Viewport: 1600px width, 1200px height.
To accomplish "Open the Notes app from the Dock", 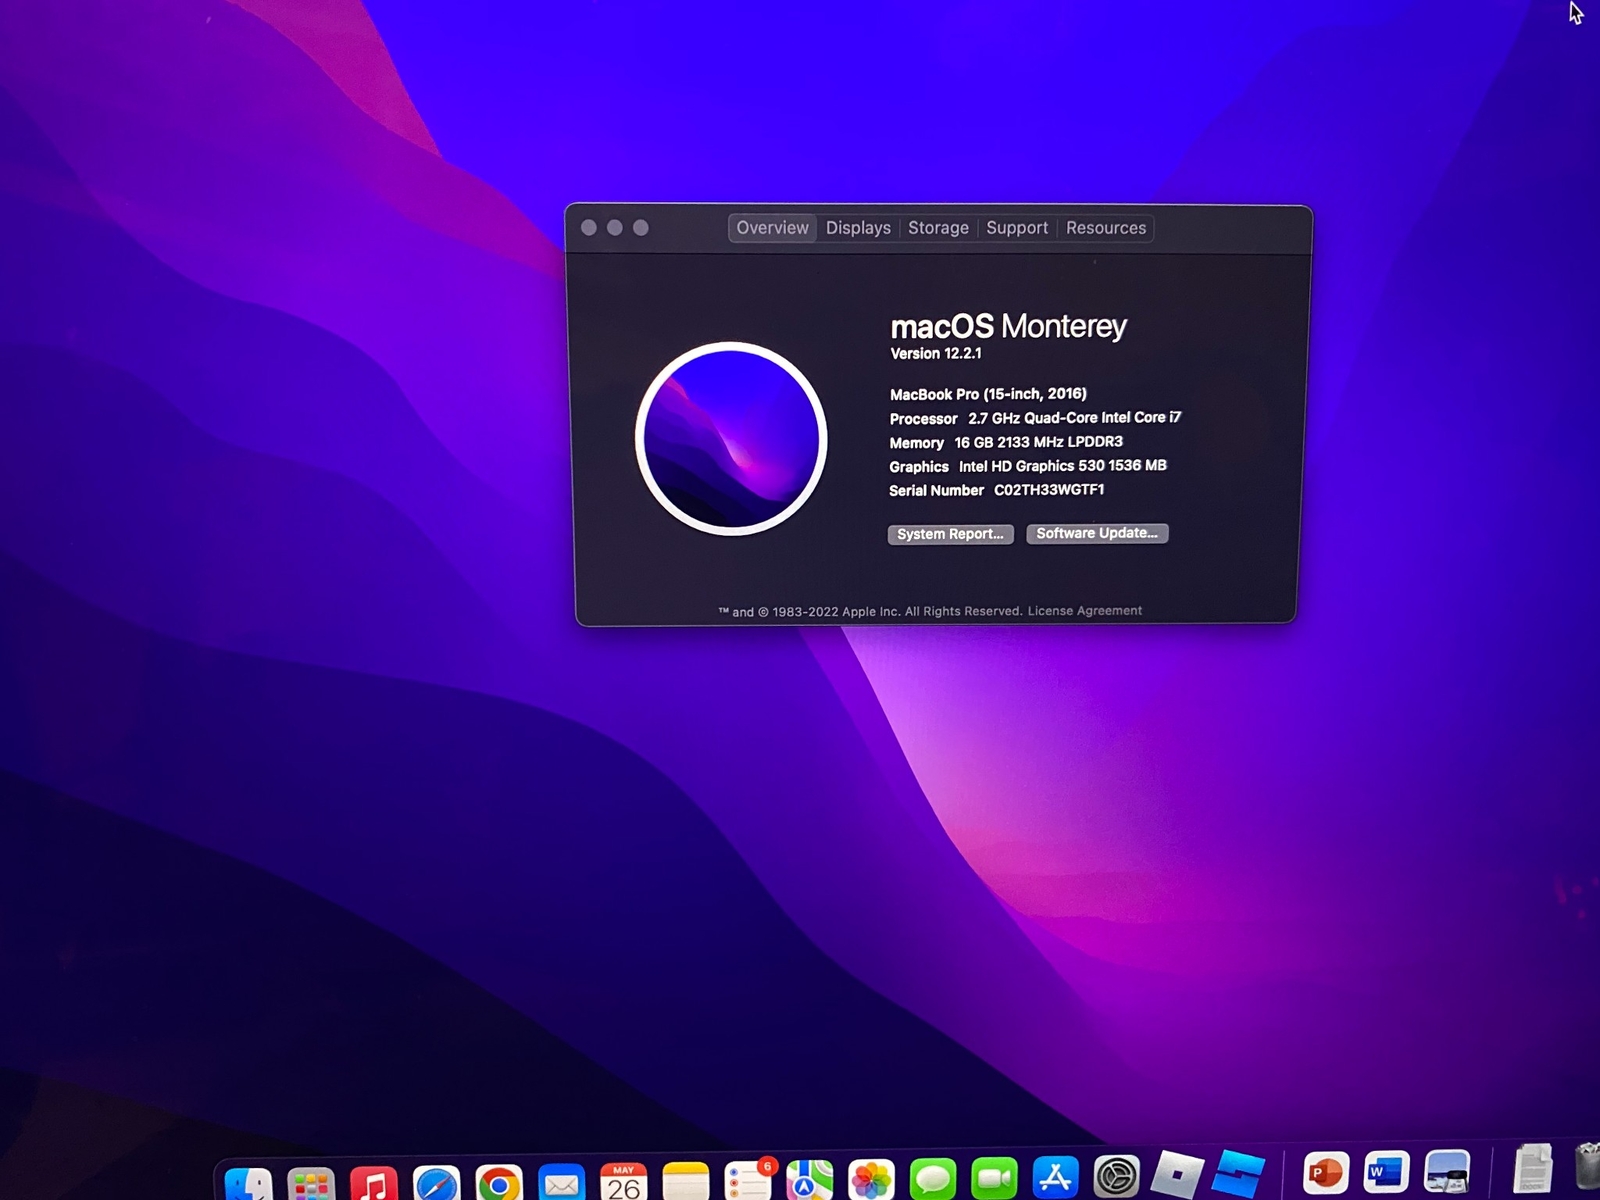I will point(686,1182).
